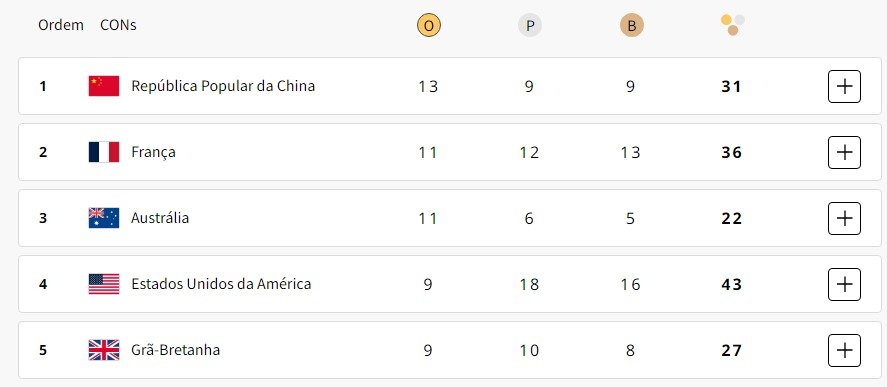Click the China flag icon
Screen dimensions: 887x387
pos(104,86)
